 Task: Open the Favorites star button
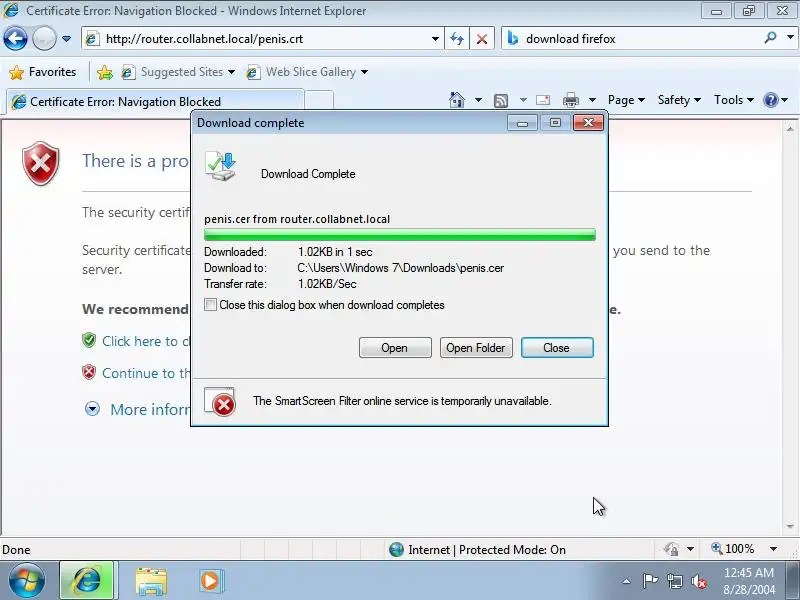(43, 72)
